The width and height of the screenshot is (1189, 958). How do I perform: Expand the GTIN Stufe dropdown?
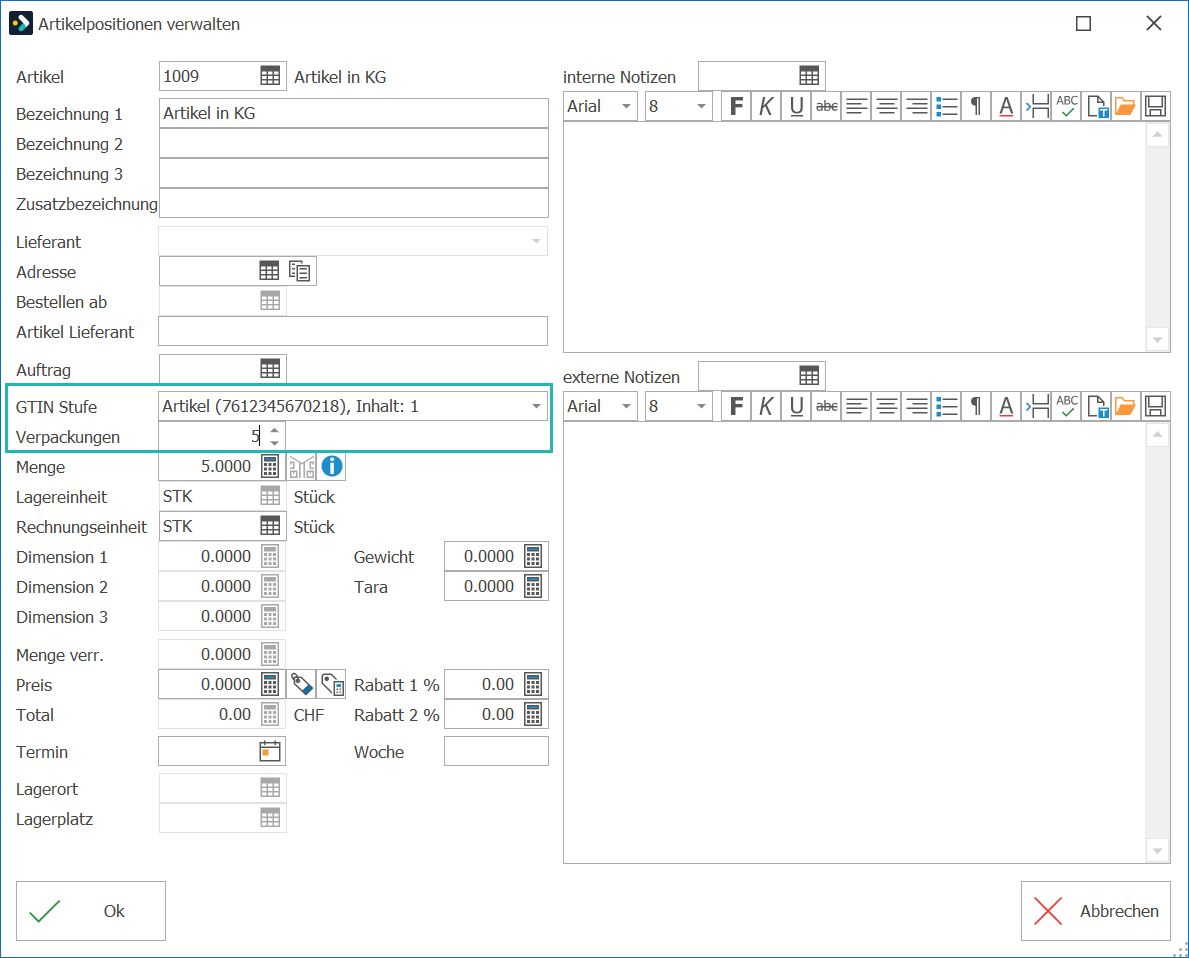coord(536,407)
